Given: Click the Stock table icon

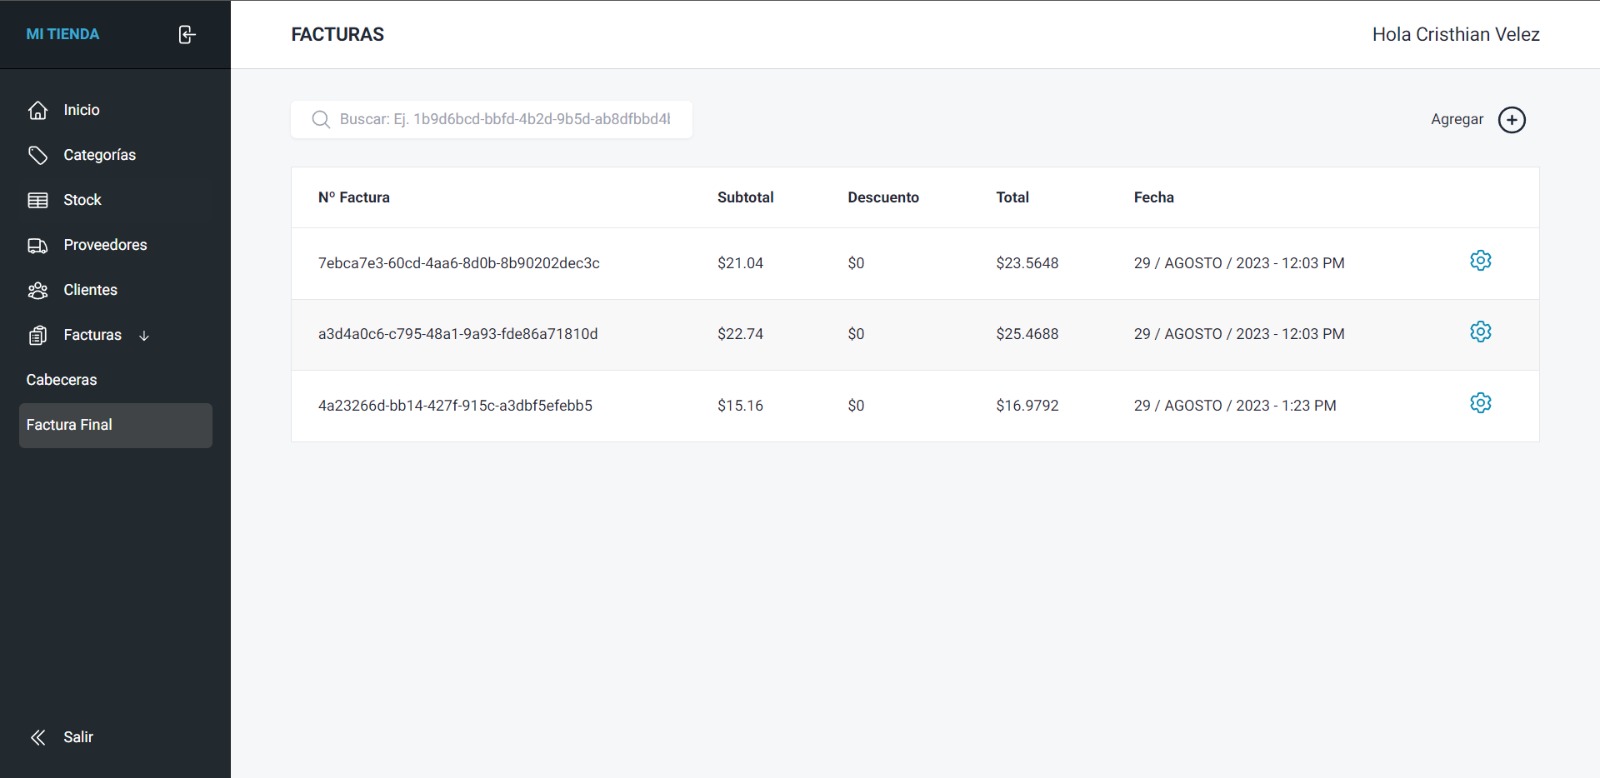Looking at the screenshot, I should (x=38, y=200).
